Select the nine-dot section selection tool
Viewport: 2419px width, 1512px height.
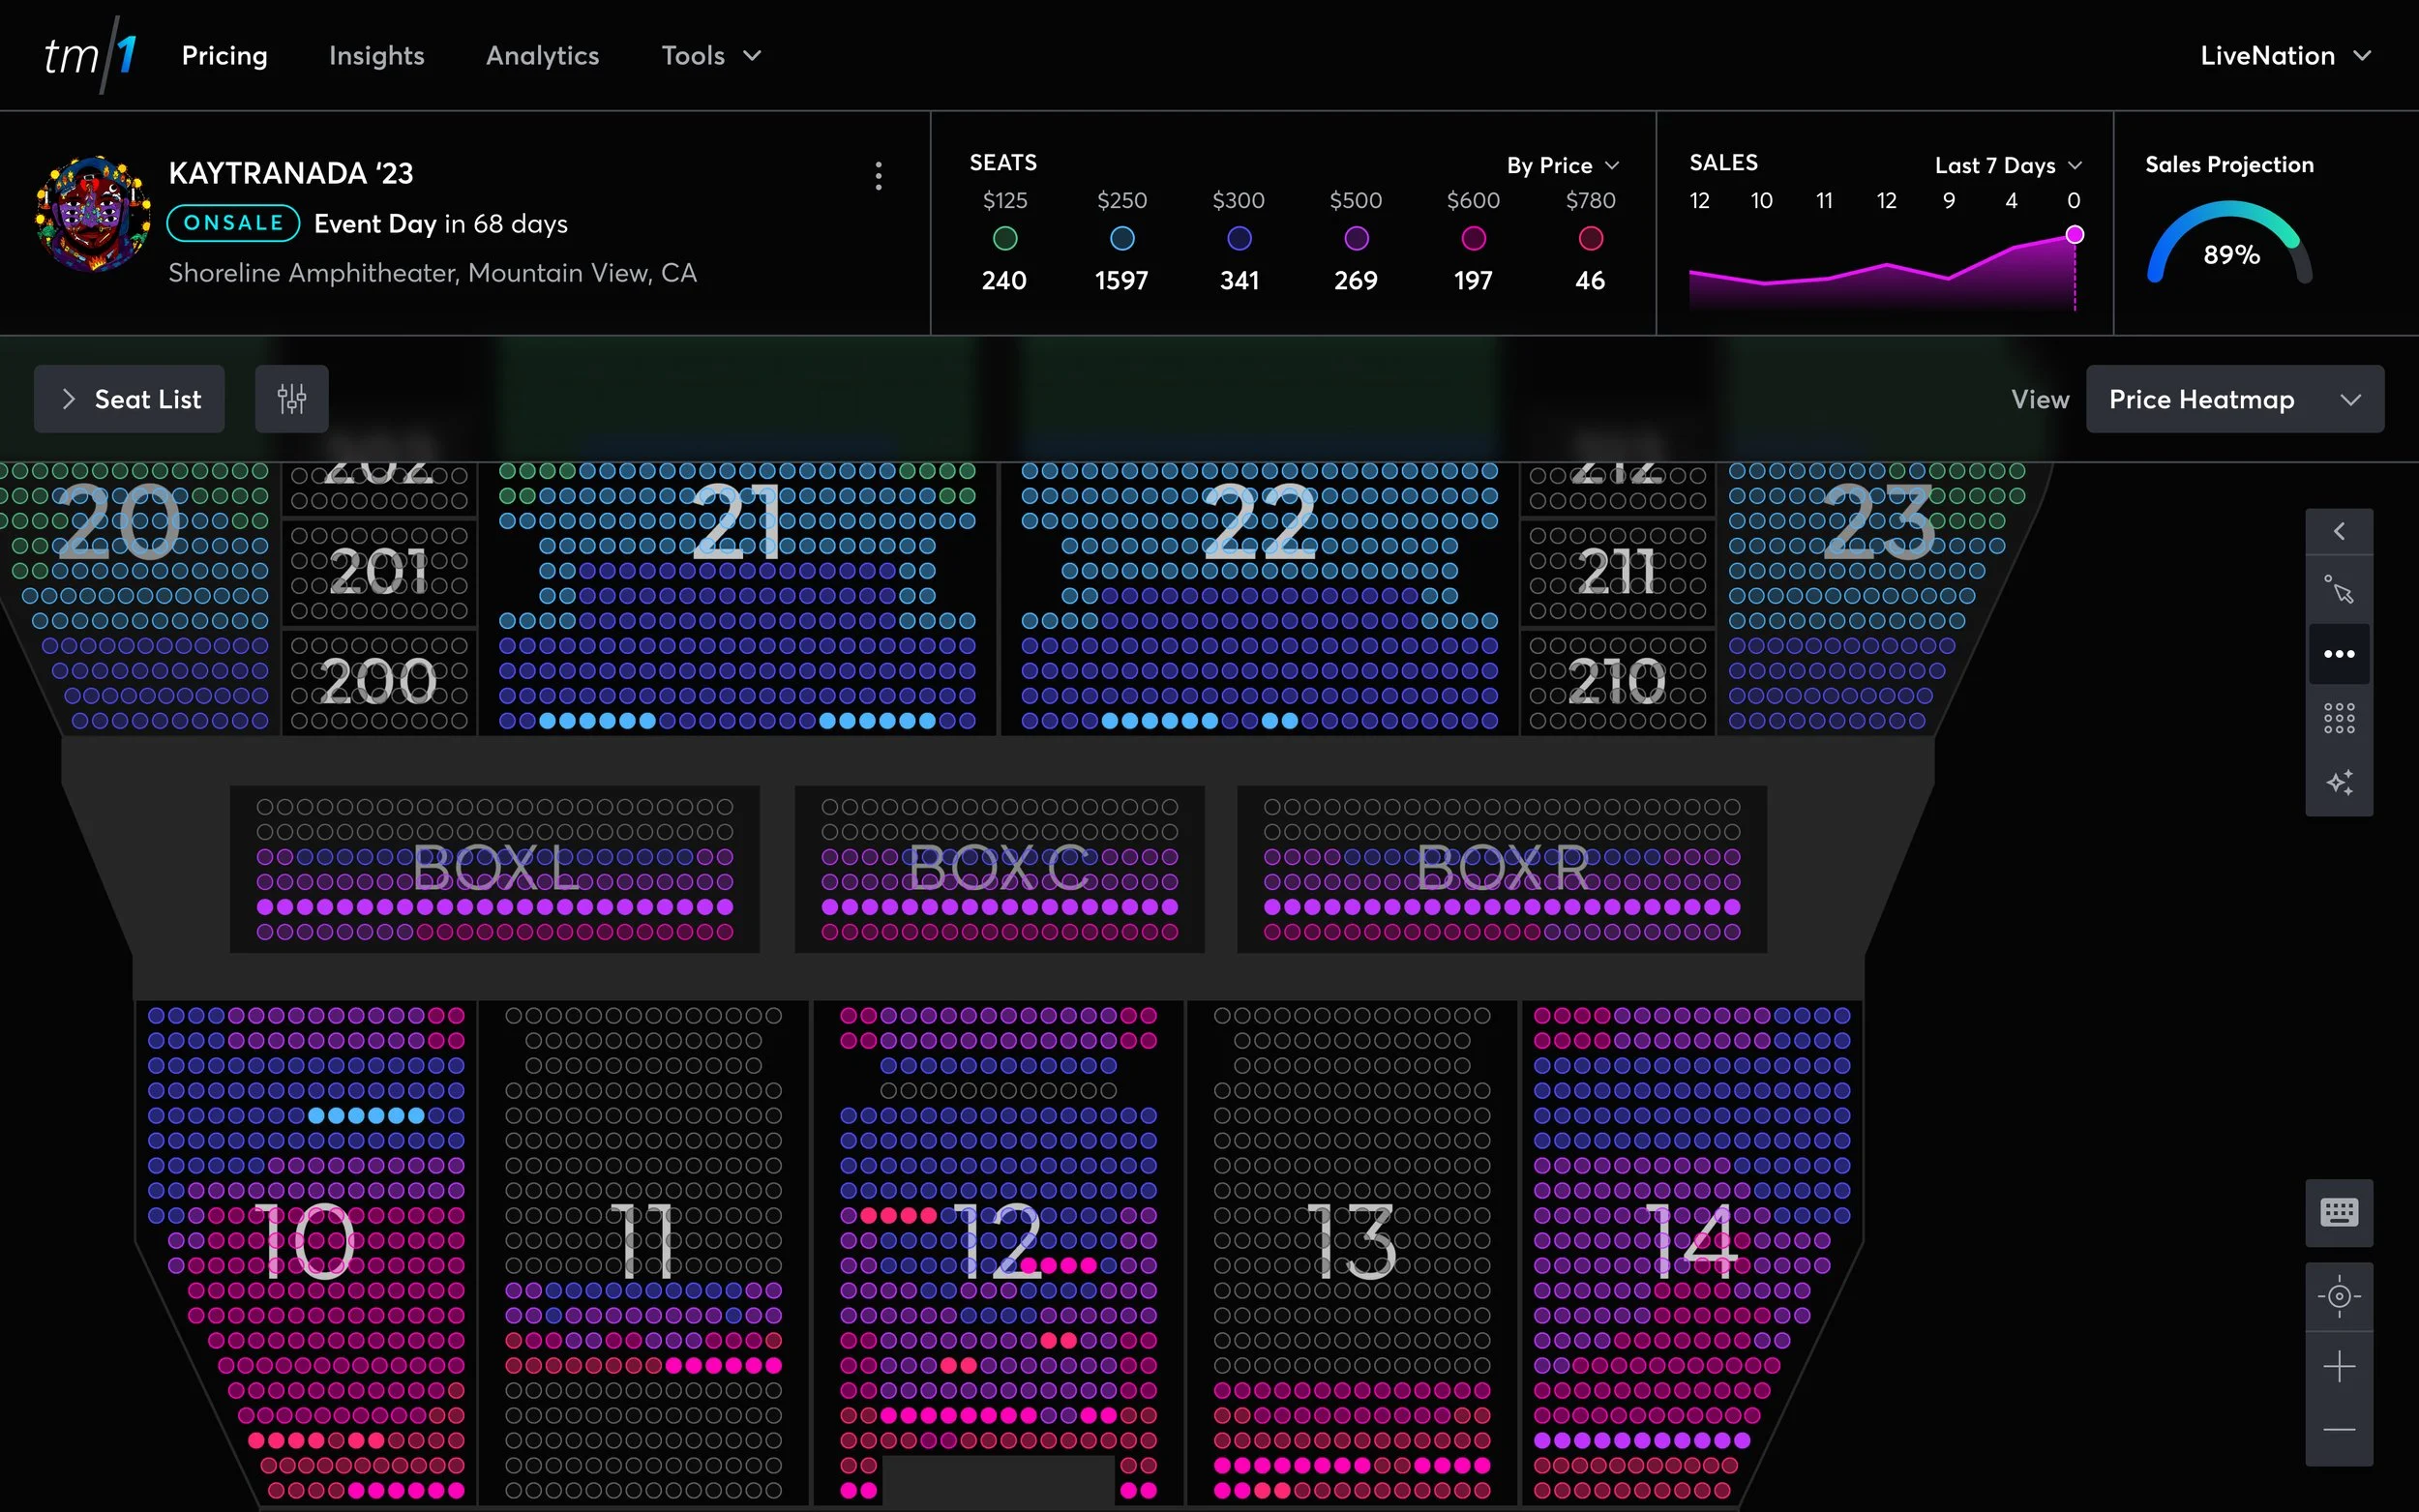pos(2338,718)
